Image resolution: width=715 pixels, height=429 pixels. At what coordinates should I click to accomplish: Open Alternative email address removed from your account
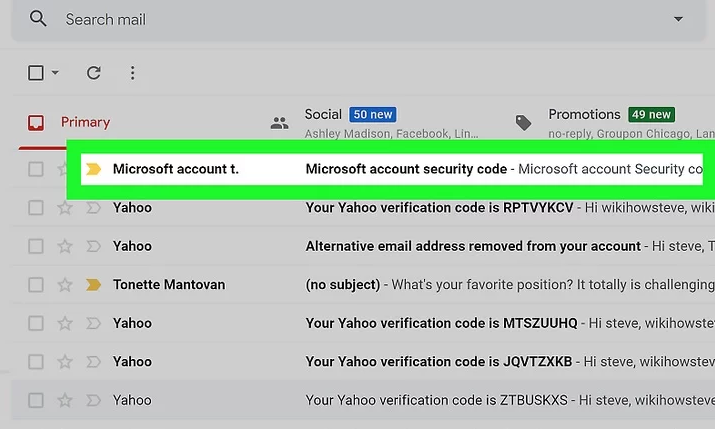point(473,246)
